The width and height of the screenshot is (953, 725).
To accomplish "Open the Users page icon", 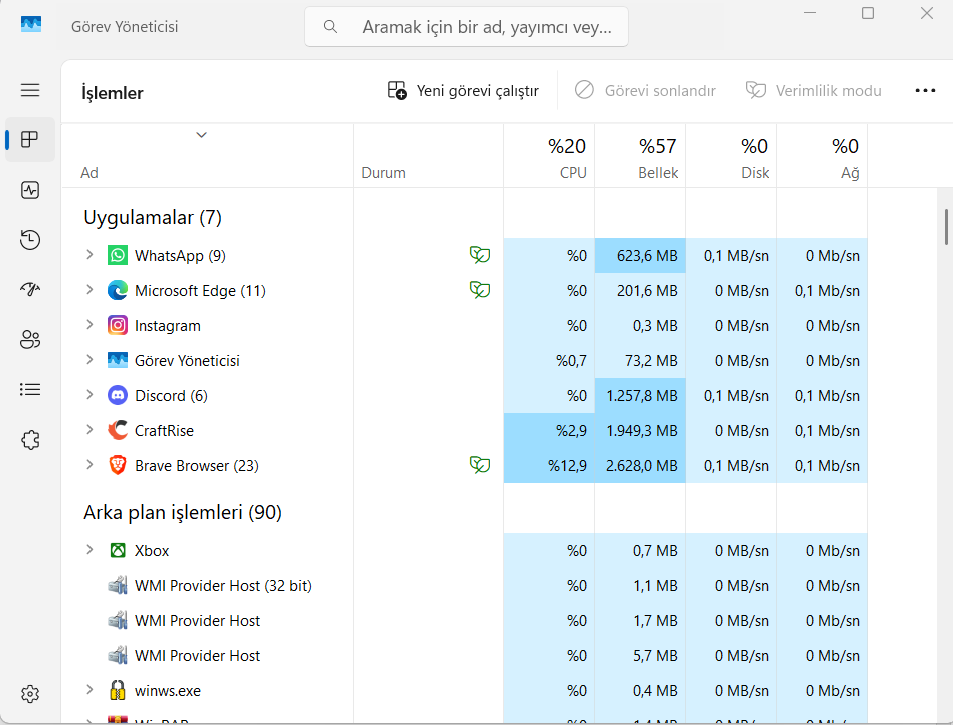I will (x=30, y=339).
